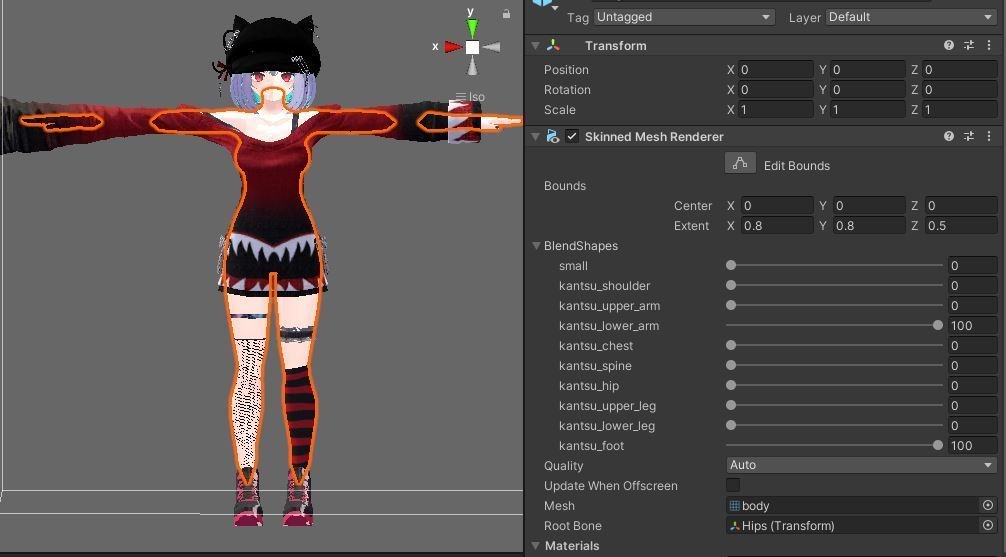Screen dimensions: 1006x557
Task: Open Transform preset selector icon
Action: [x=969, y=45]
